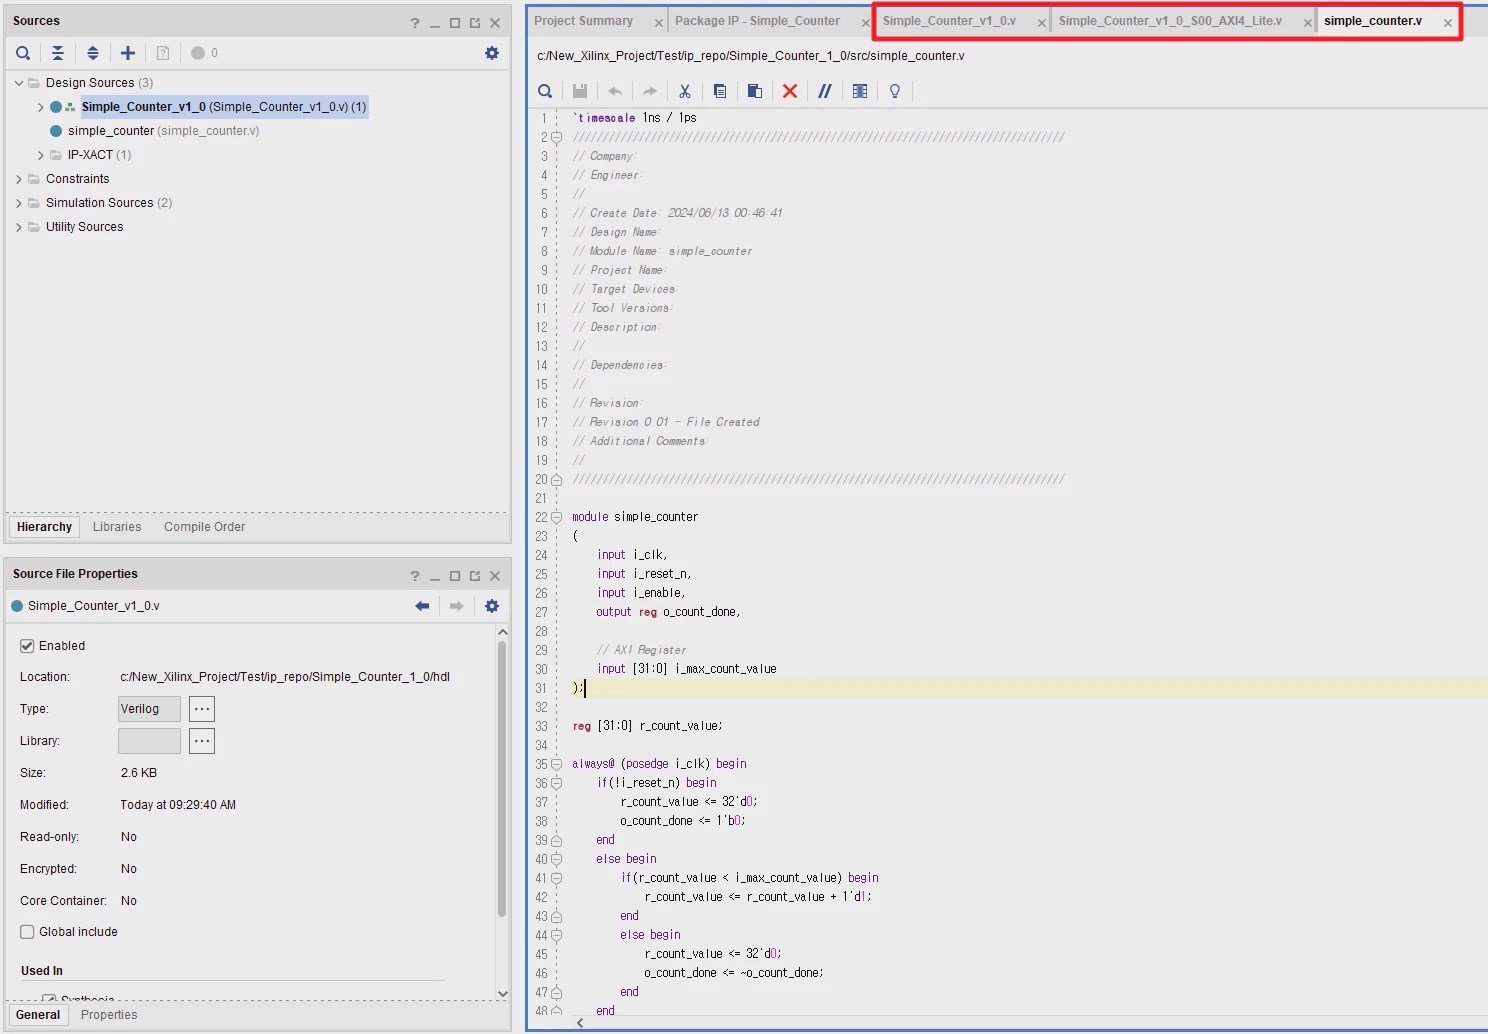Browse file Type with ellipsis button
This screenshot has width=1488, height=1034.
click(202, 709)
